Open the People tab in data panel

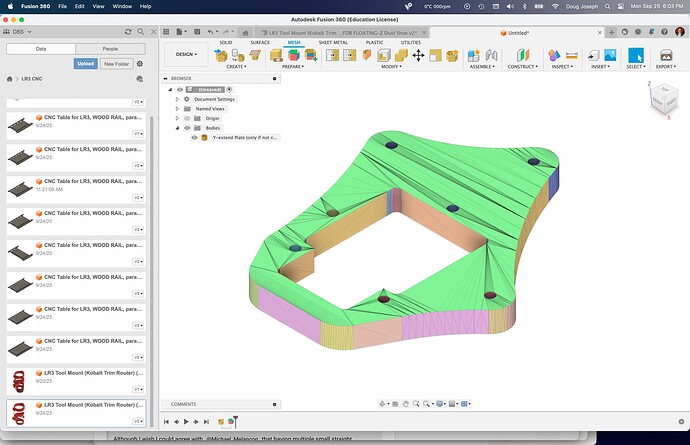pos(110,49)
